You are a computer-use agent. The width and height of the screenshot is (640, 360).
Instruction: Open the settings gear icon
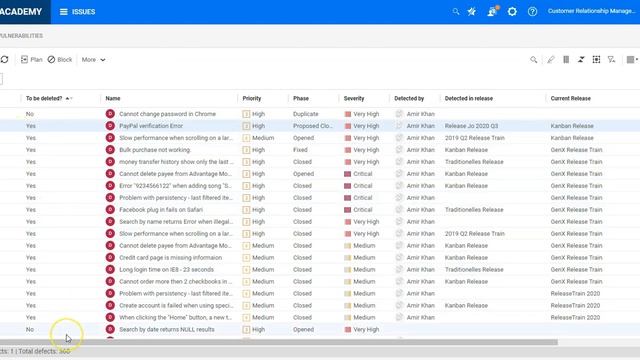[512, 12]
